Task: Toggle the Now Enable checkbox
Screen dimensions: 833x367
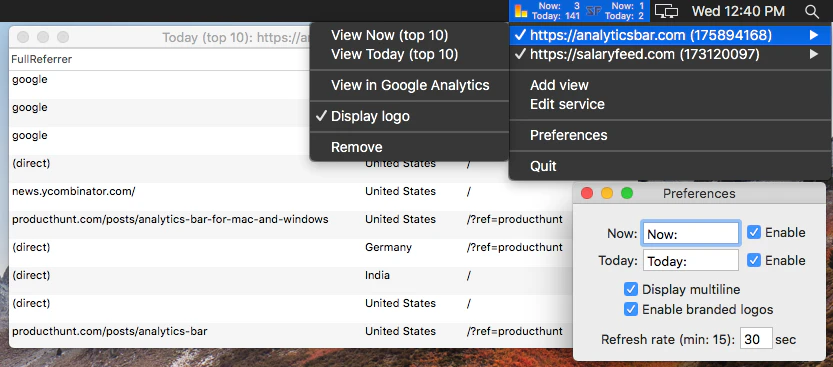Action: pyautogui.click(x=754, y=233)
